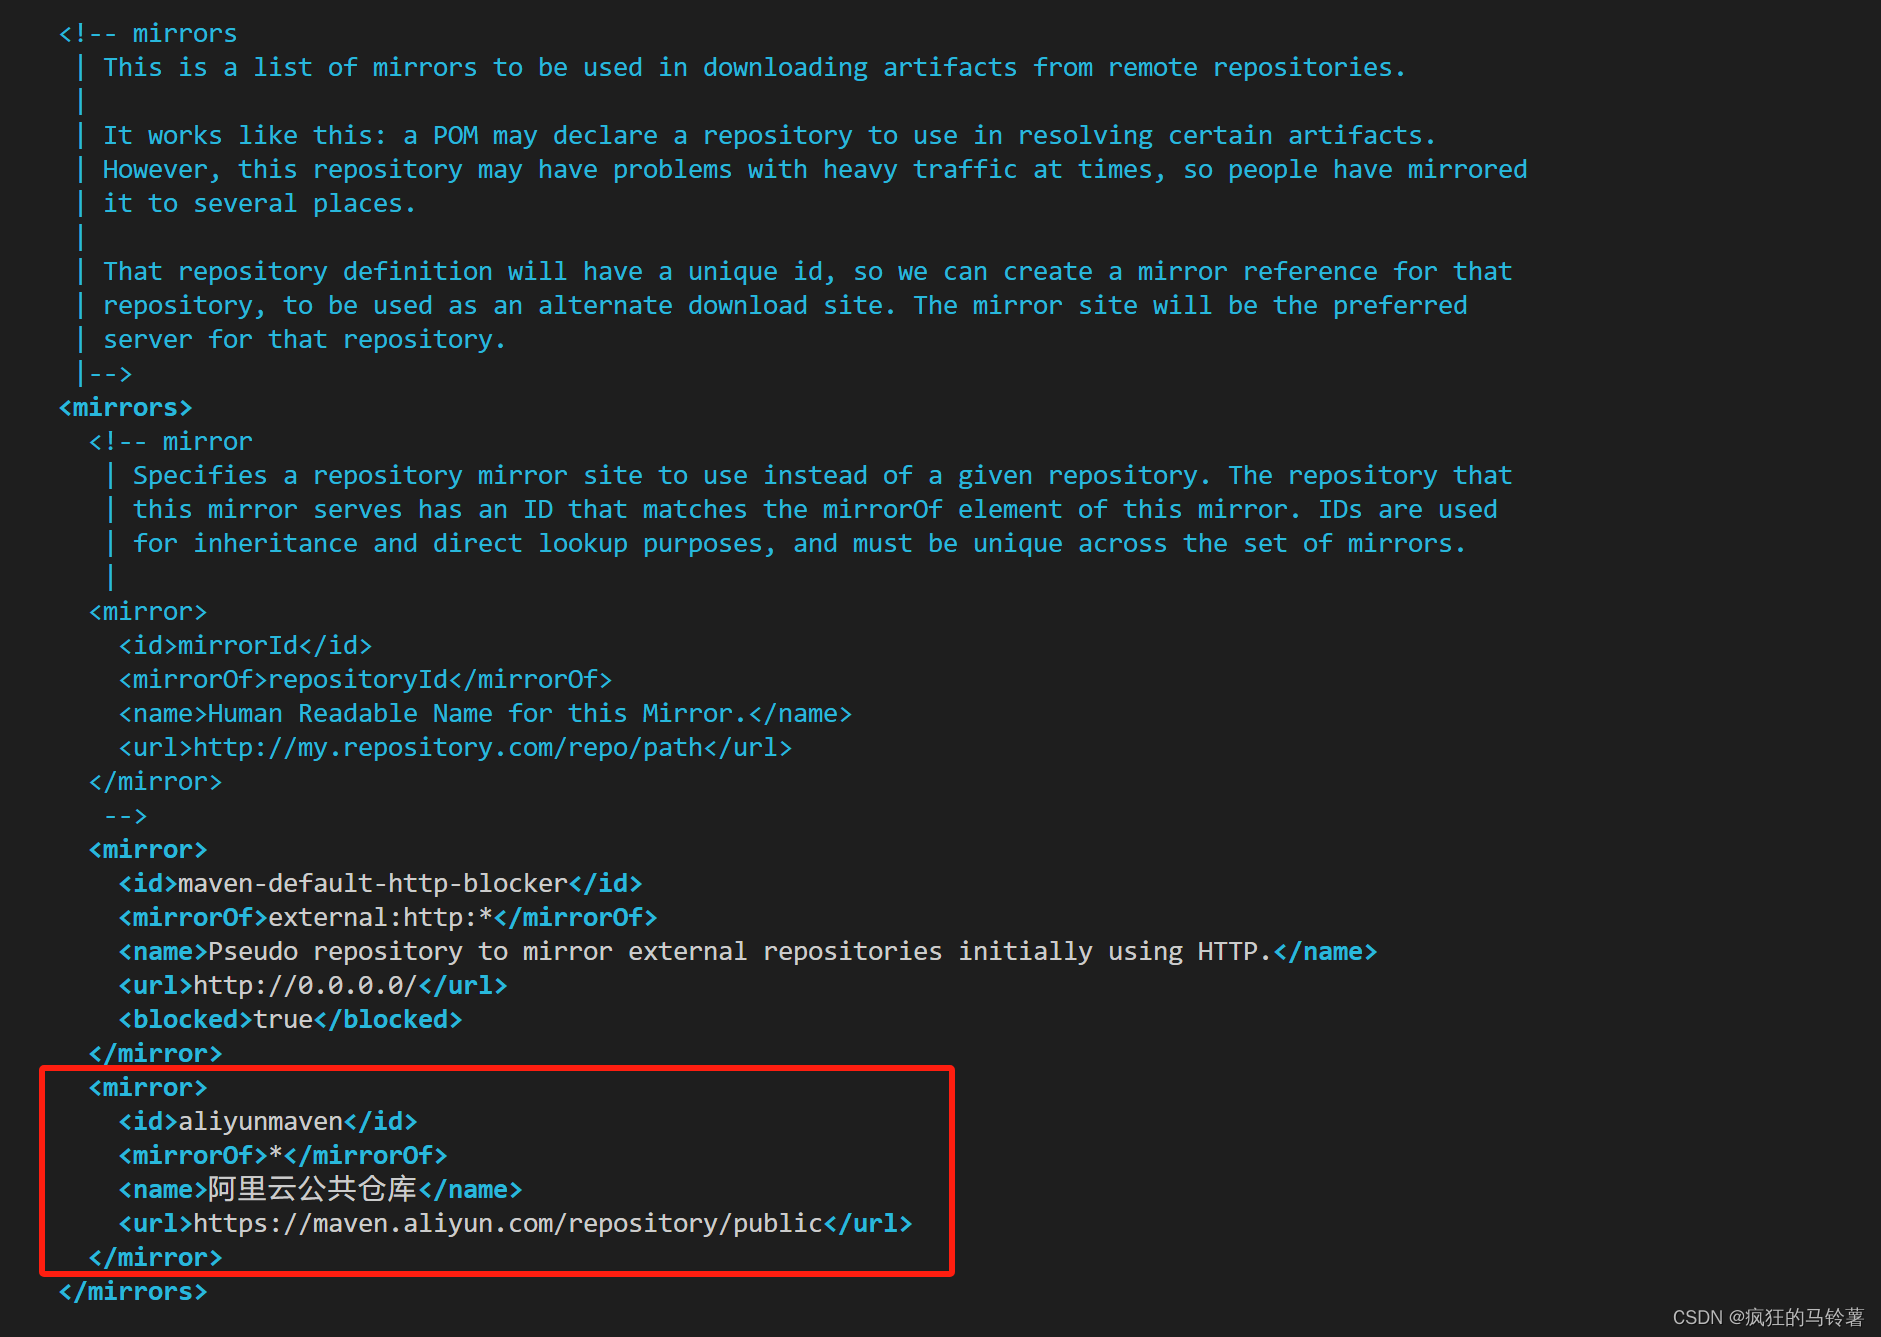
Task: Click the comment line starting with However
Action: click(x=814, y=169)
